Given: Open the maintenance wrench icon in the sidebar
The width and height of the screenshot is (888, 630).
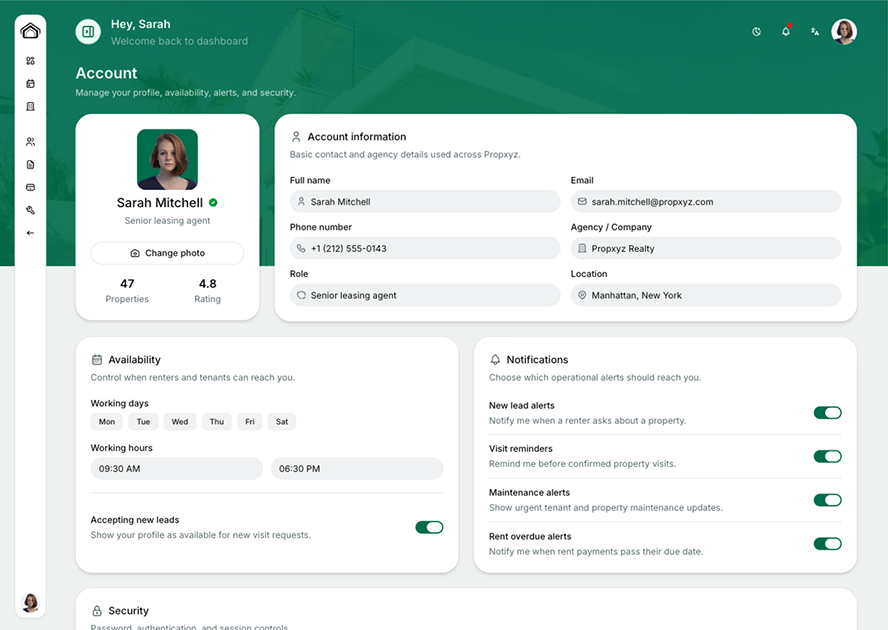Looking at the screenshot, I should point(31,210).
